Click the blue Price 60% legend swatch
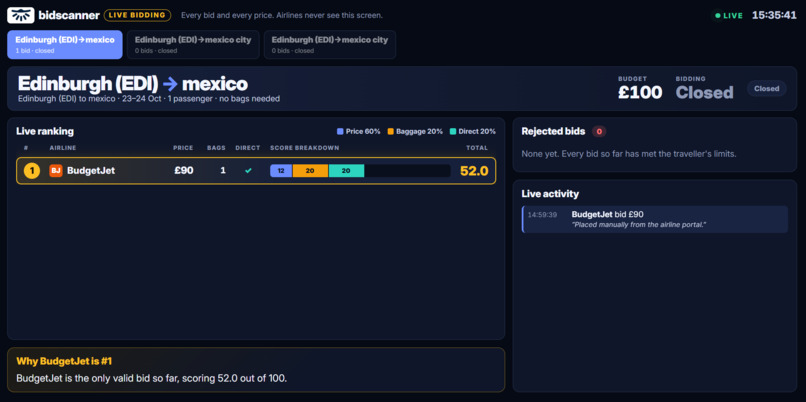The width and height of the screenshot is (806, 402). tap(340, 132)
